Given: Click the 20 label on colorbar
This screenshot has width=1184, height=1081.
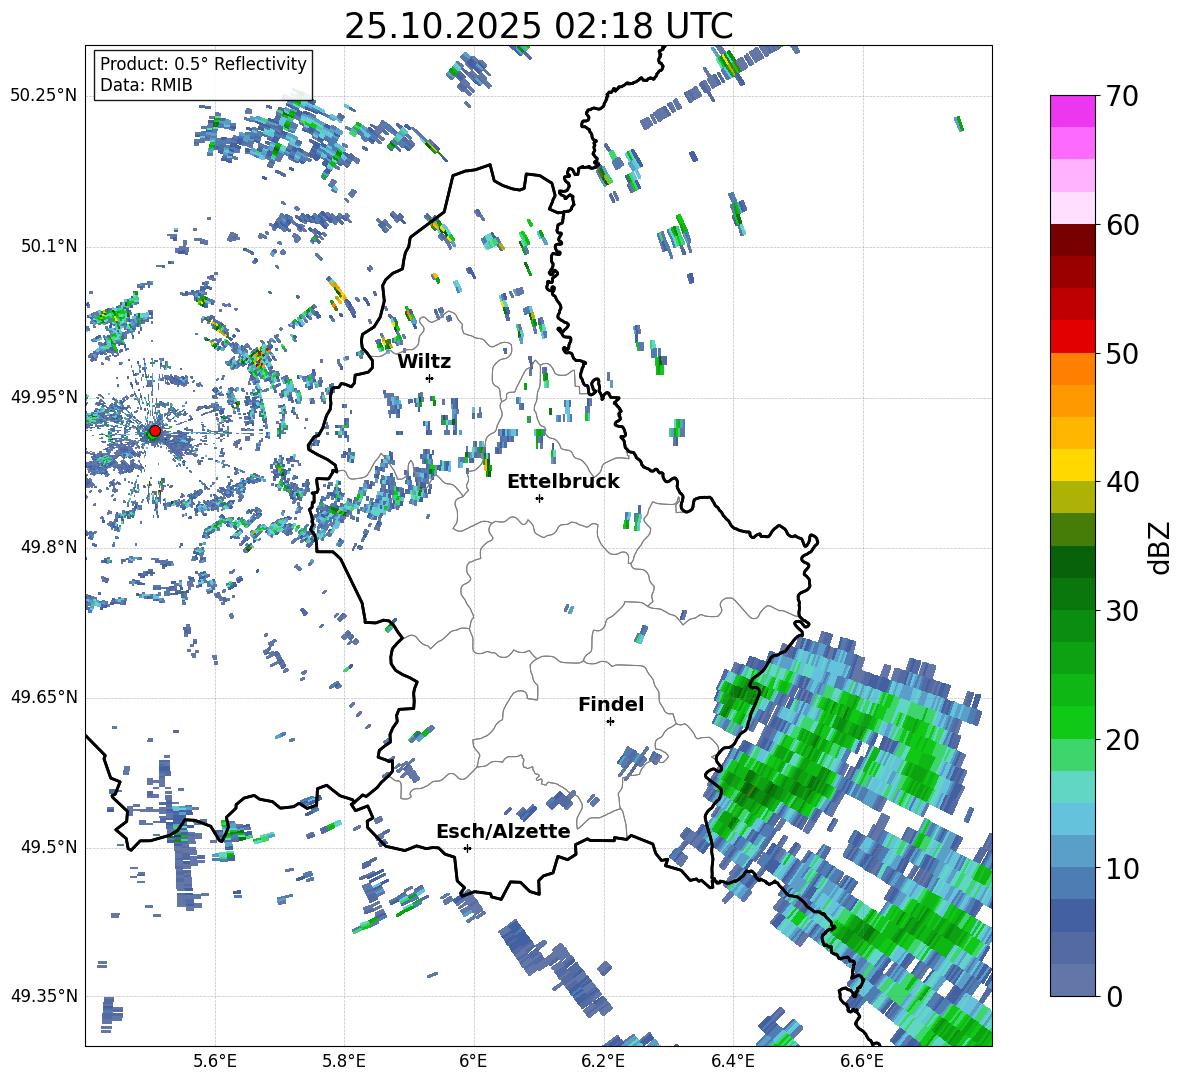Looking at the screenshot, I should click(x=1121, y=740).
